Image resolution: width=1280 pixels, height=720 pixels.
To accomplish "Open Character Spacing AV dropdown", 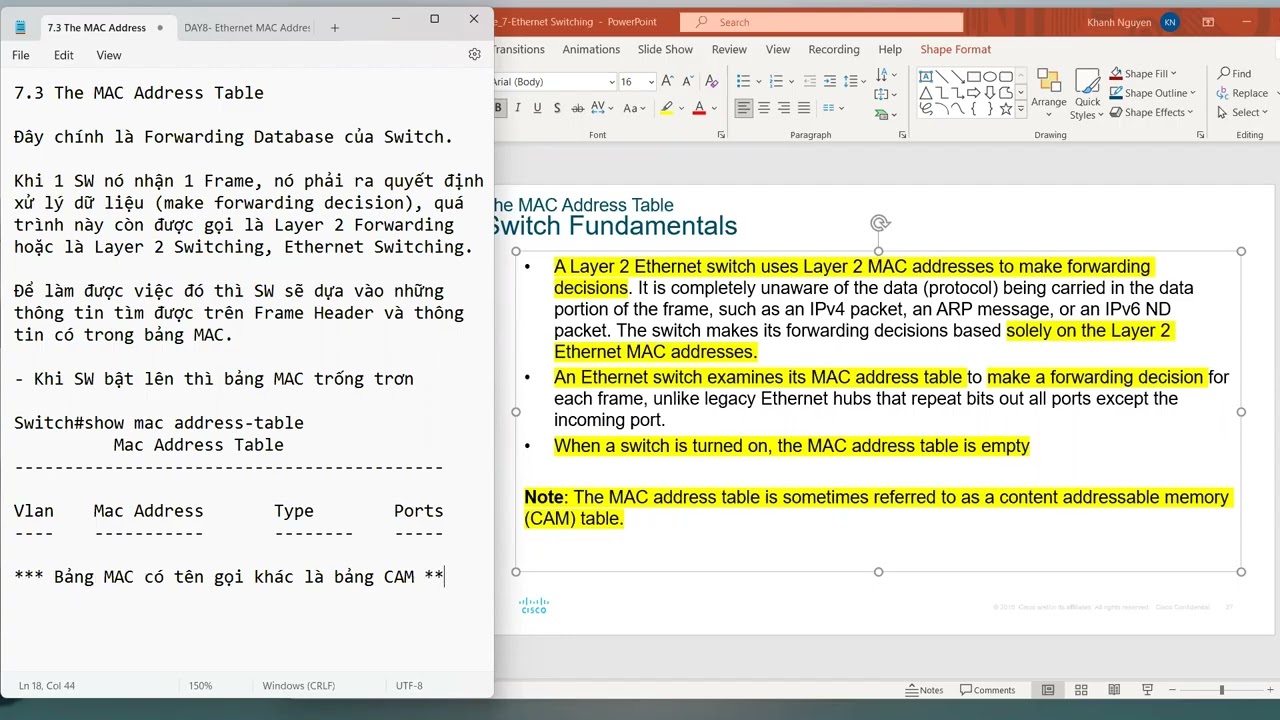I will point(602,108).
